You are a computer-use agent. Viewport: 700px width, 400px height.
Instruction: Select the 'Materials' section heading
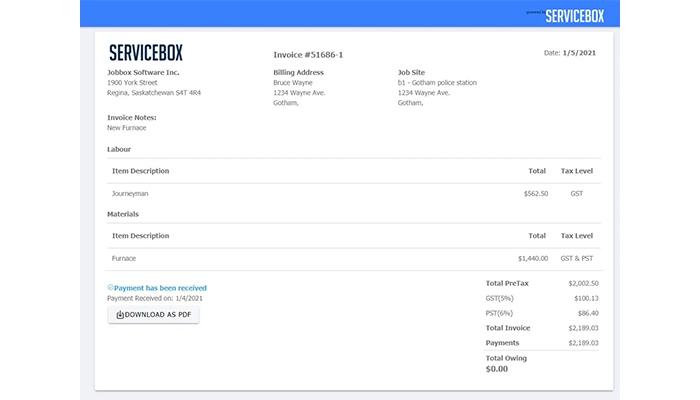(123, 214)
